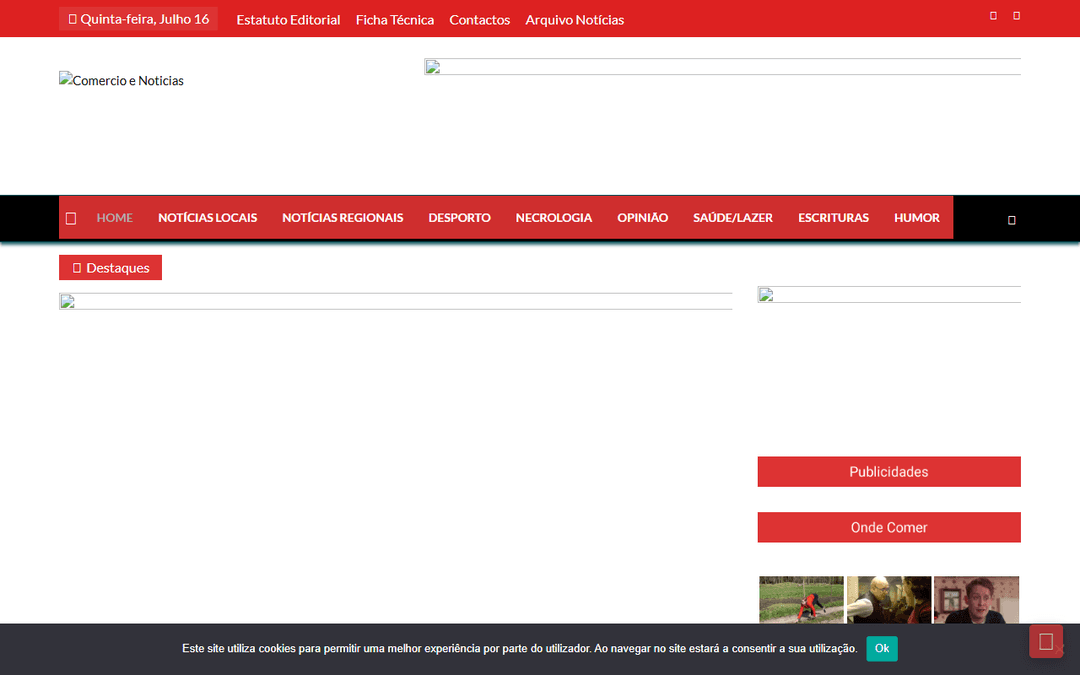Open the SAÚDE/LAZER section
The height and width of the screenshot is (675, 1080).
(x=733, y=218)
